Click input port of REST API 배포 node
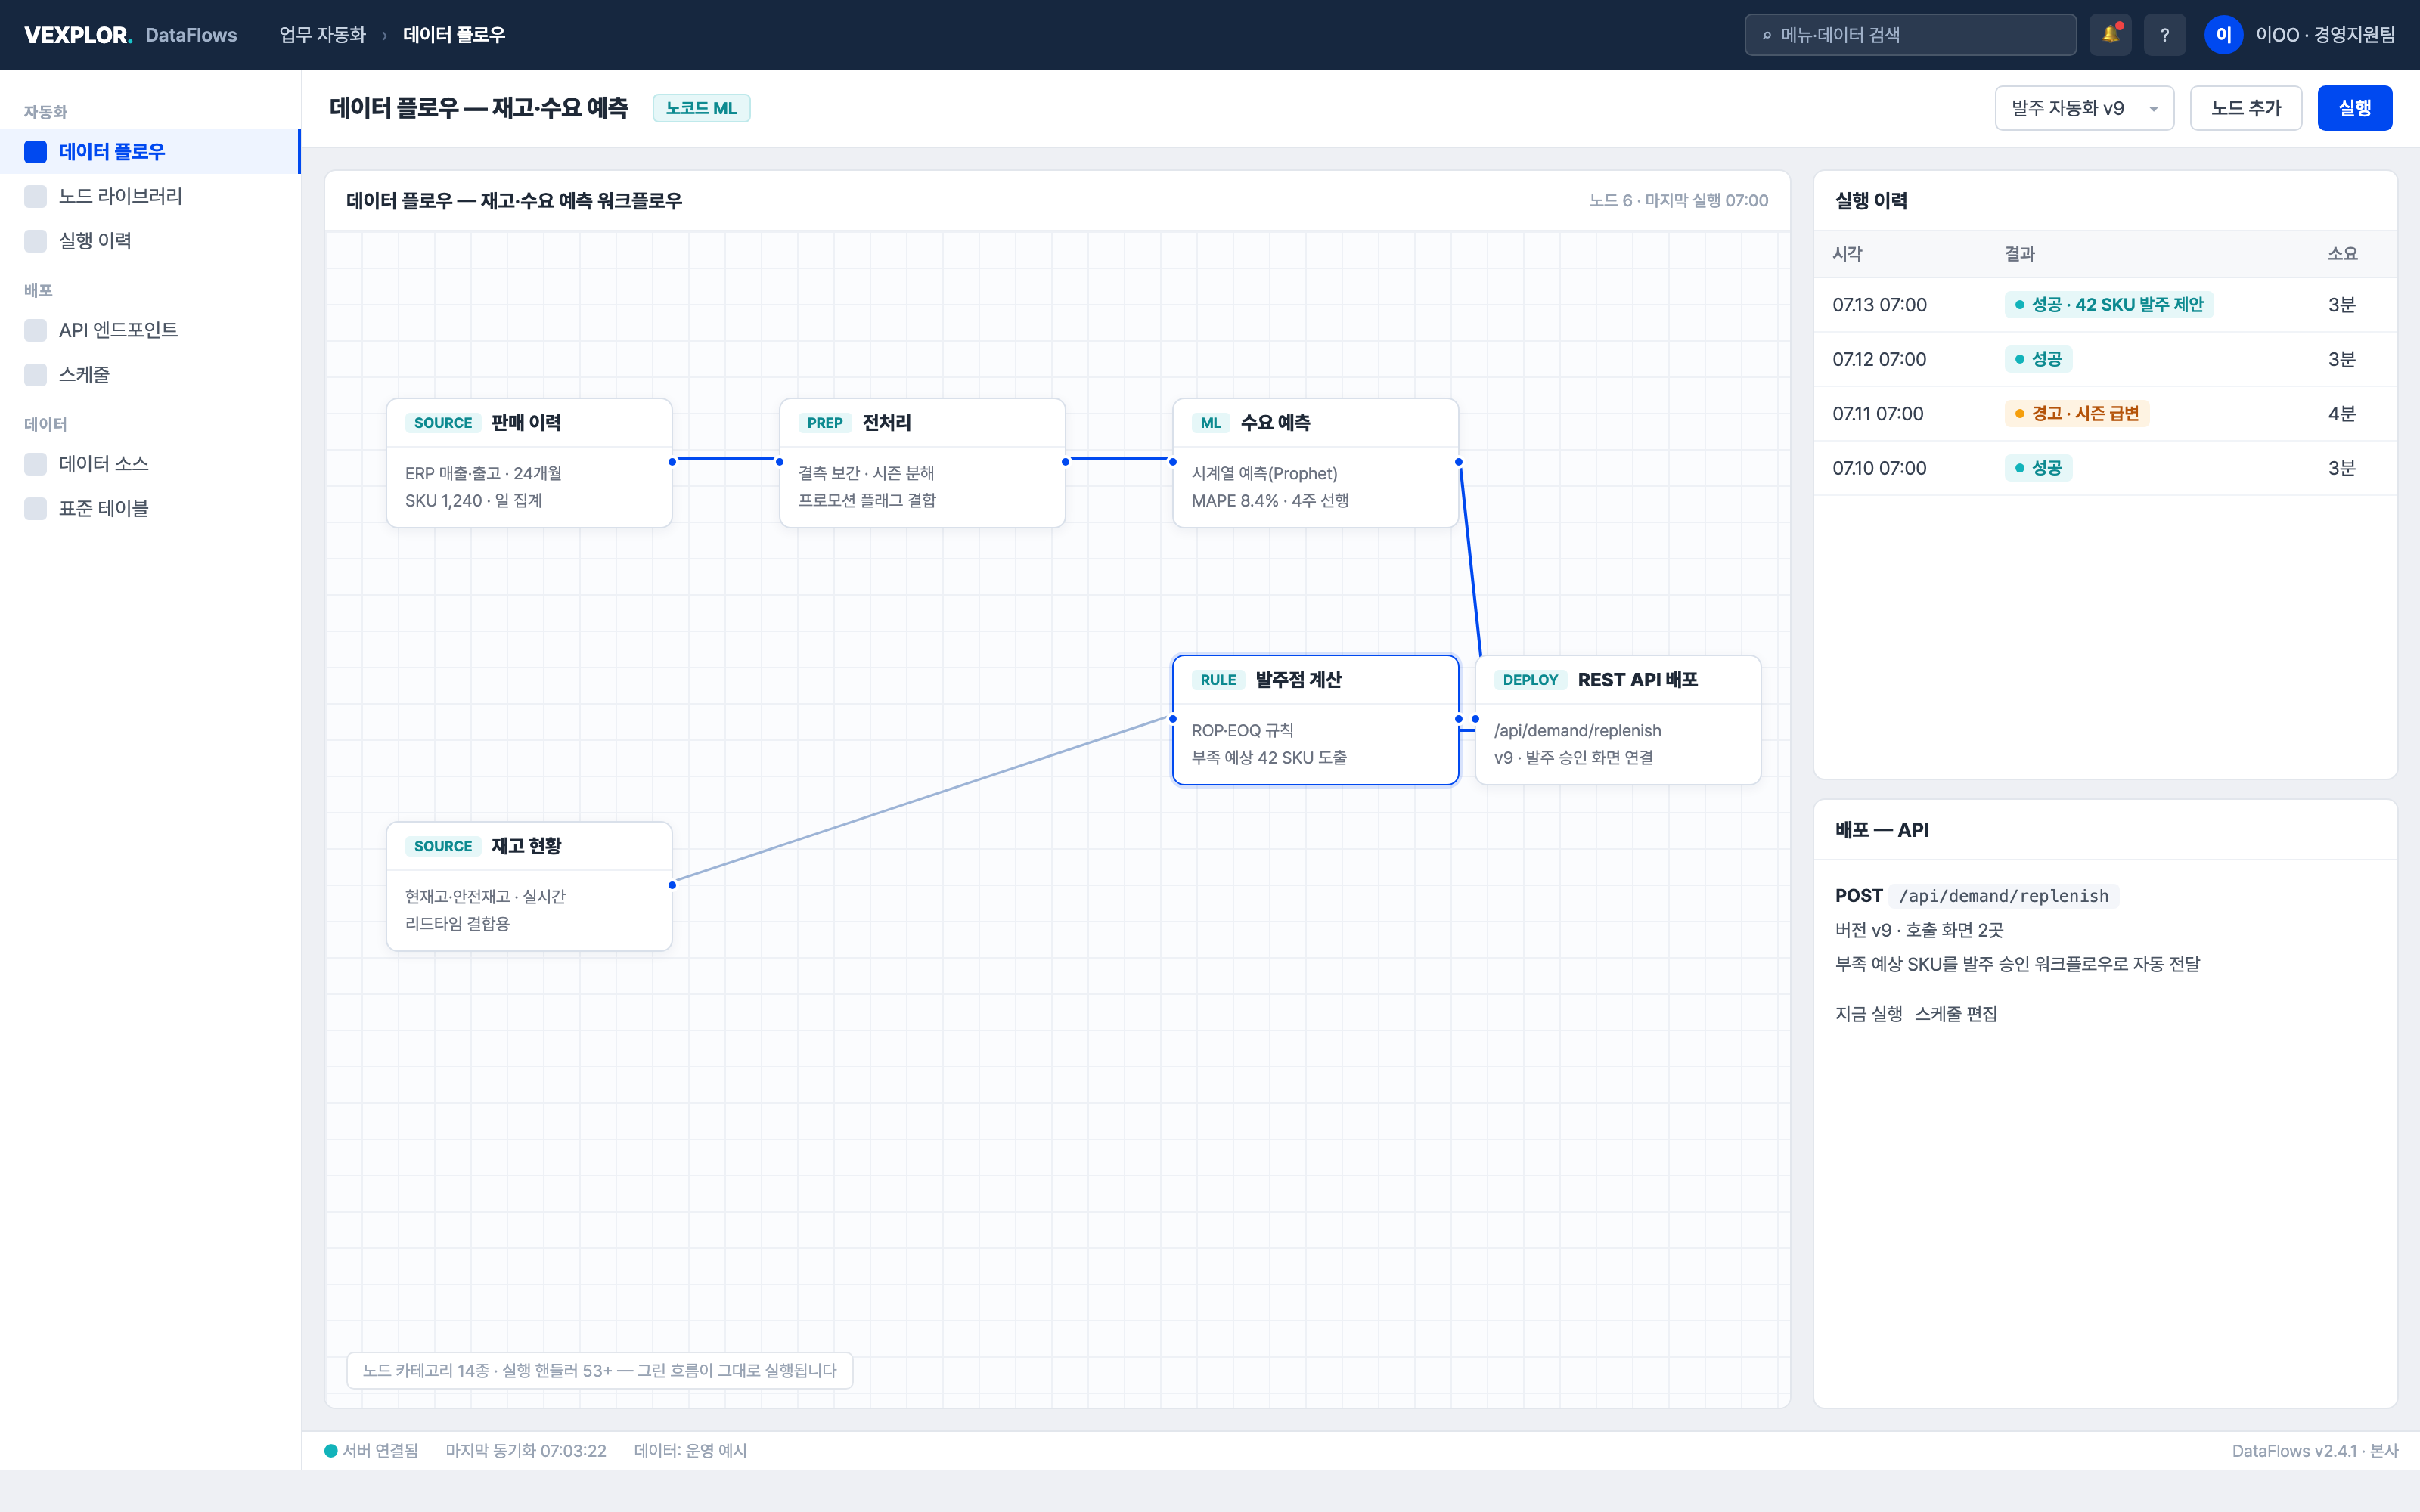This screenshot has width=2420, height=1512. coord(1475,719)
